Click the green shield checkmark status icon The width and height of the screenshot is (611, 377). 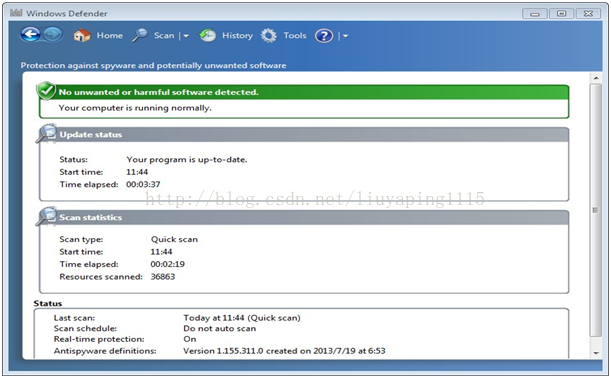46,91
